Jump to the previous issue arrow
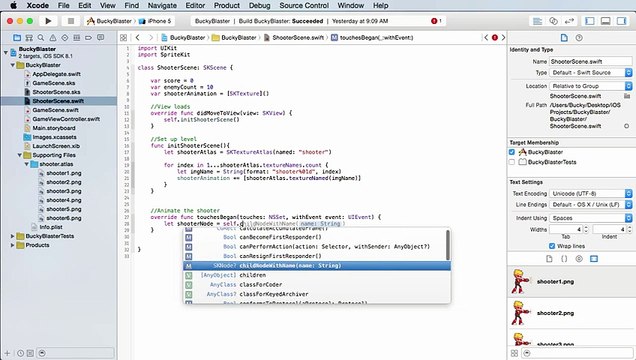 pos(486,38)
